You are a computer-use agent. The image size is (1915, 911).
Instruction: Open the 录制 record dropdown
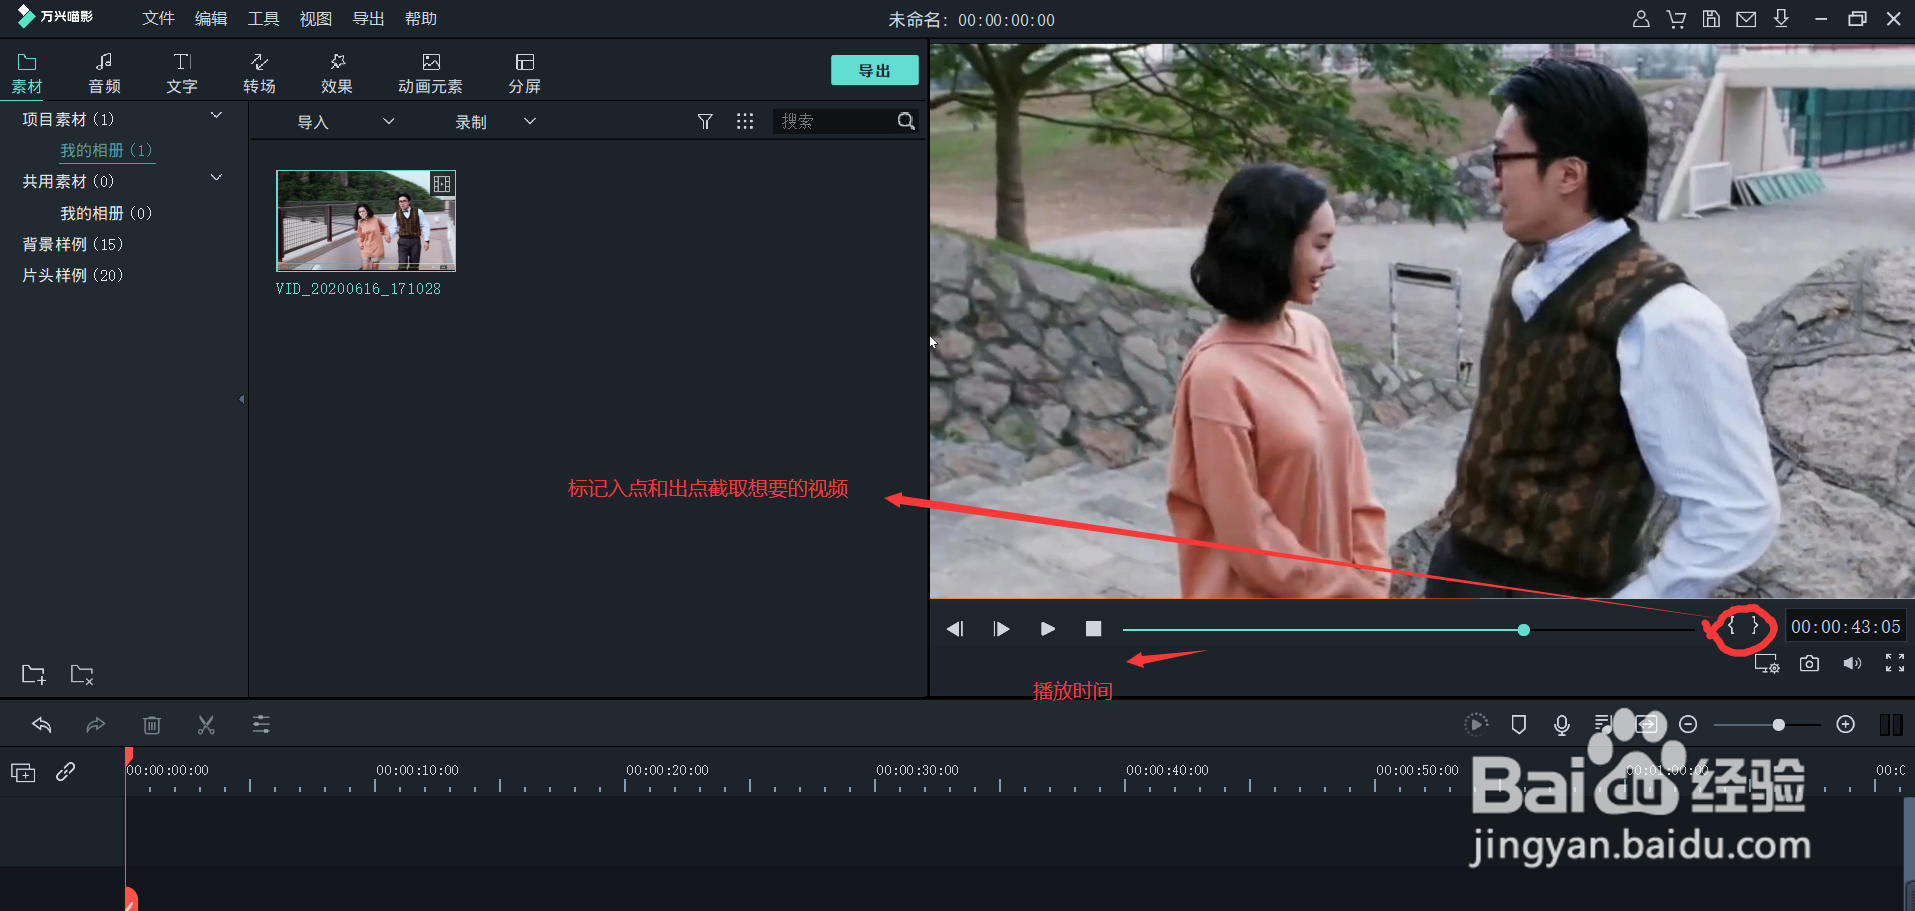click(496, 122)
